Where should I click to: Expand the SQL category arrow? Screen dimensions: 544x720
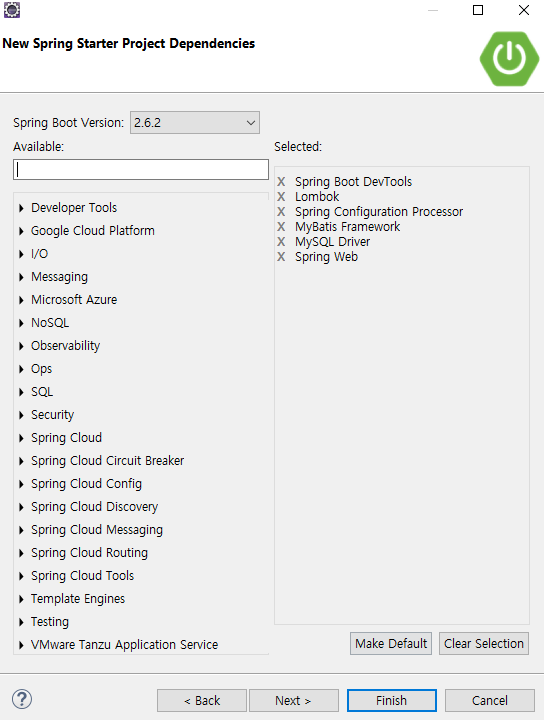pos(21,392)
